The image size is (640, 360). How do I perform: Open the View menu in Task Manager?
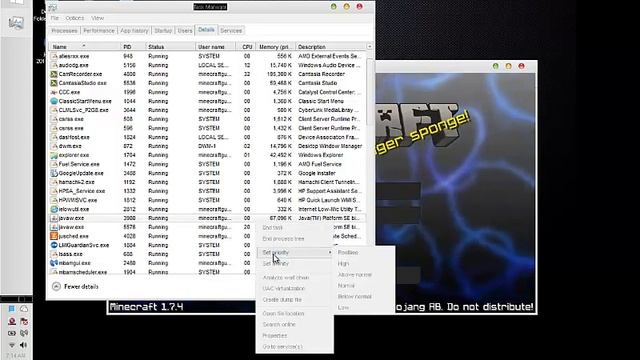pyautogui.click(x=98, y=18)
